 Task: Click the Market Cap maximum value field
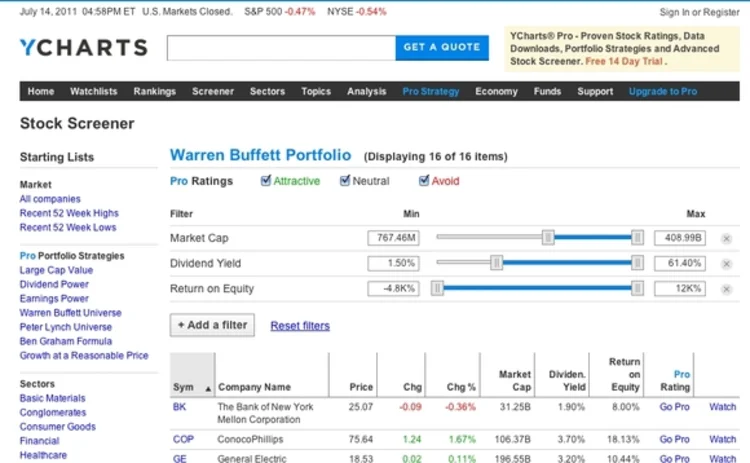click(680, 238)
